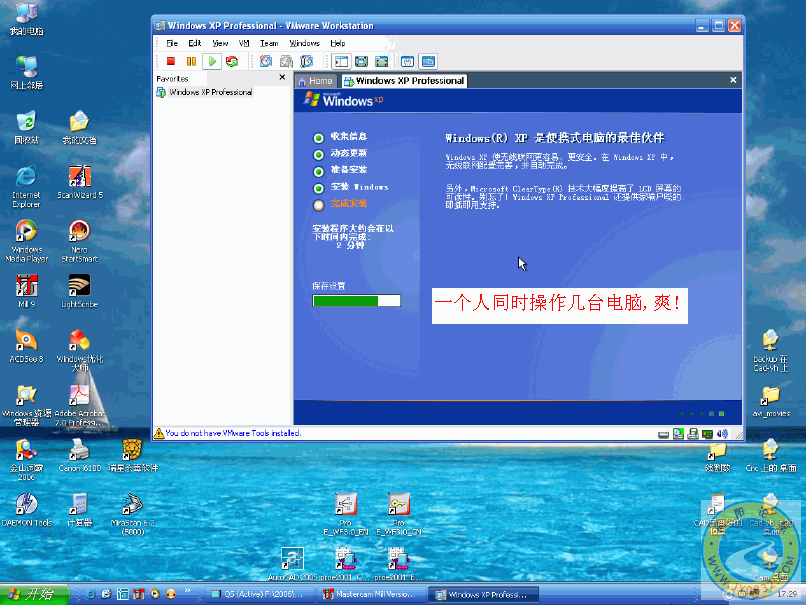The width and height of the screenshot is (806, 605).
Task: Open the ScanWizard 5 desktop icon
Action: coord(80,181)
